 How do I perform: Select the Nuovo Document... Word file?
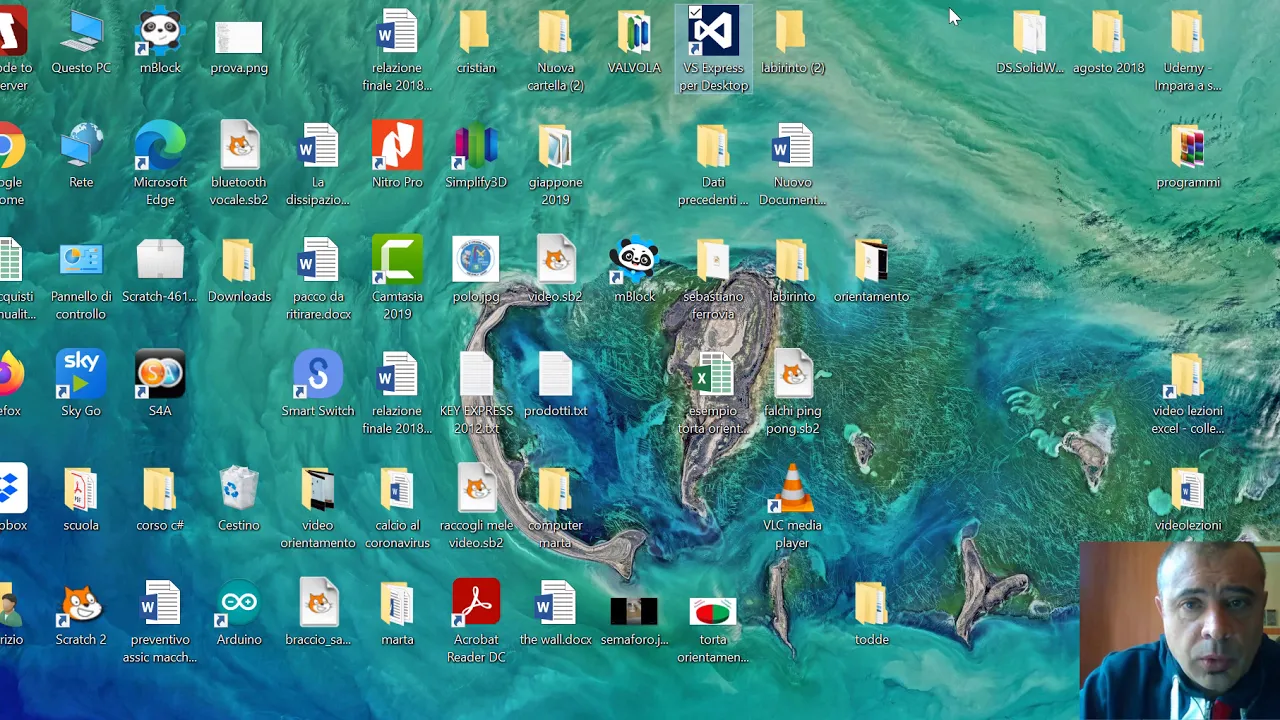793,164
